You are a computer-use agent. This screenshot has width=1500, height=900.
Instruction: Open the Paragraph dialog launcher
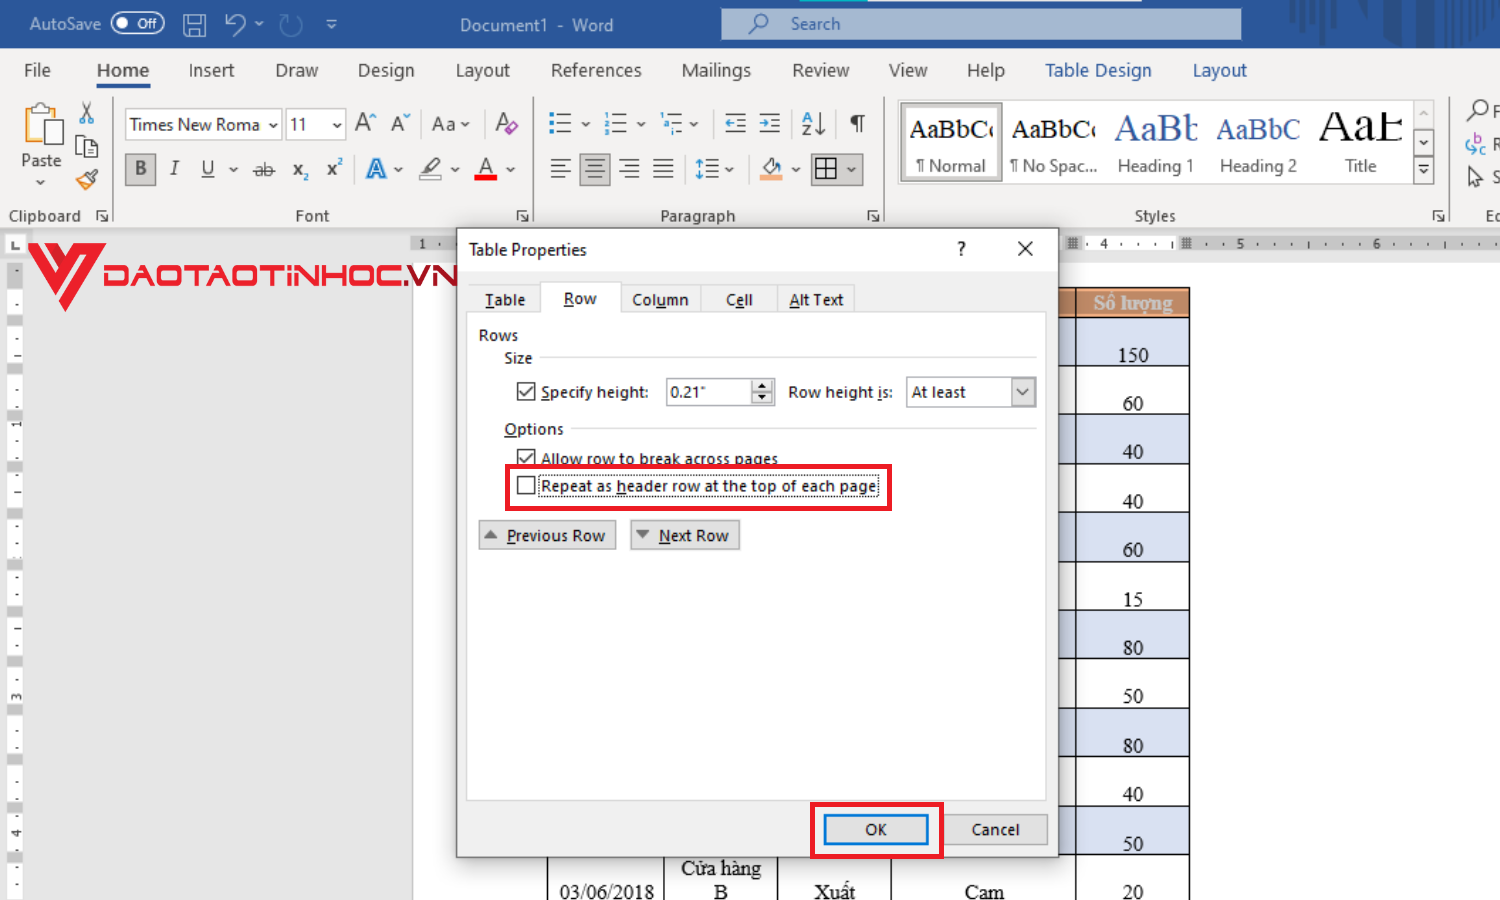click(873, 216)
